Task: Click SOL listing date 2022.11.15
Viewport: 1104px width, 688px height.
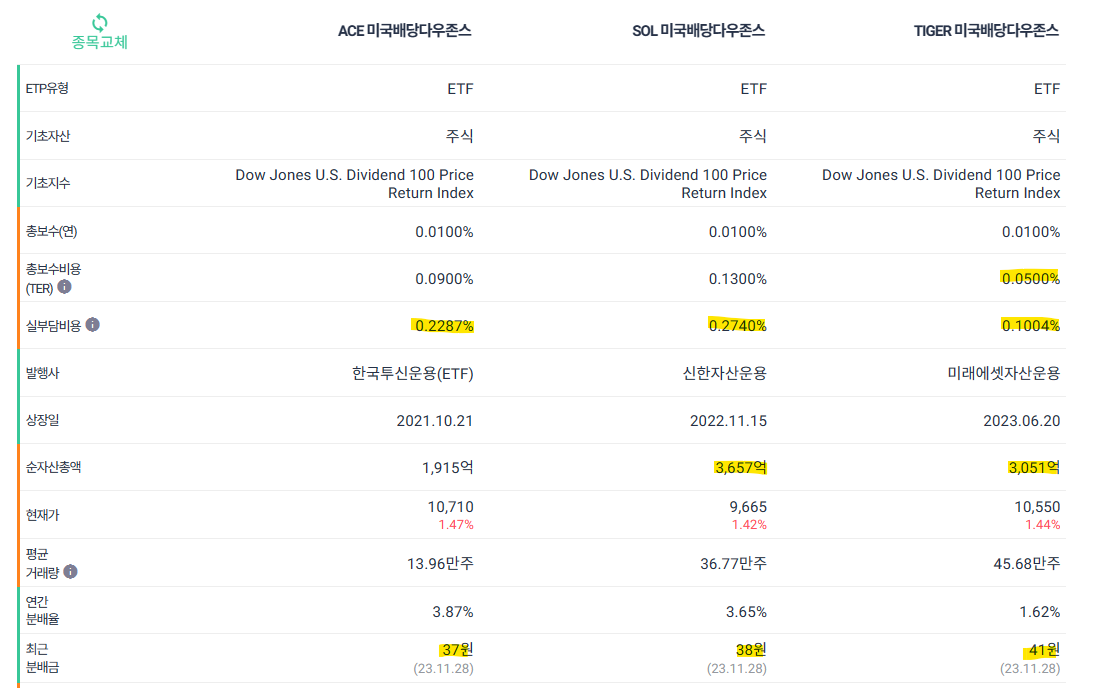Action: [728, 421]
